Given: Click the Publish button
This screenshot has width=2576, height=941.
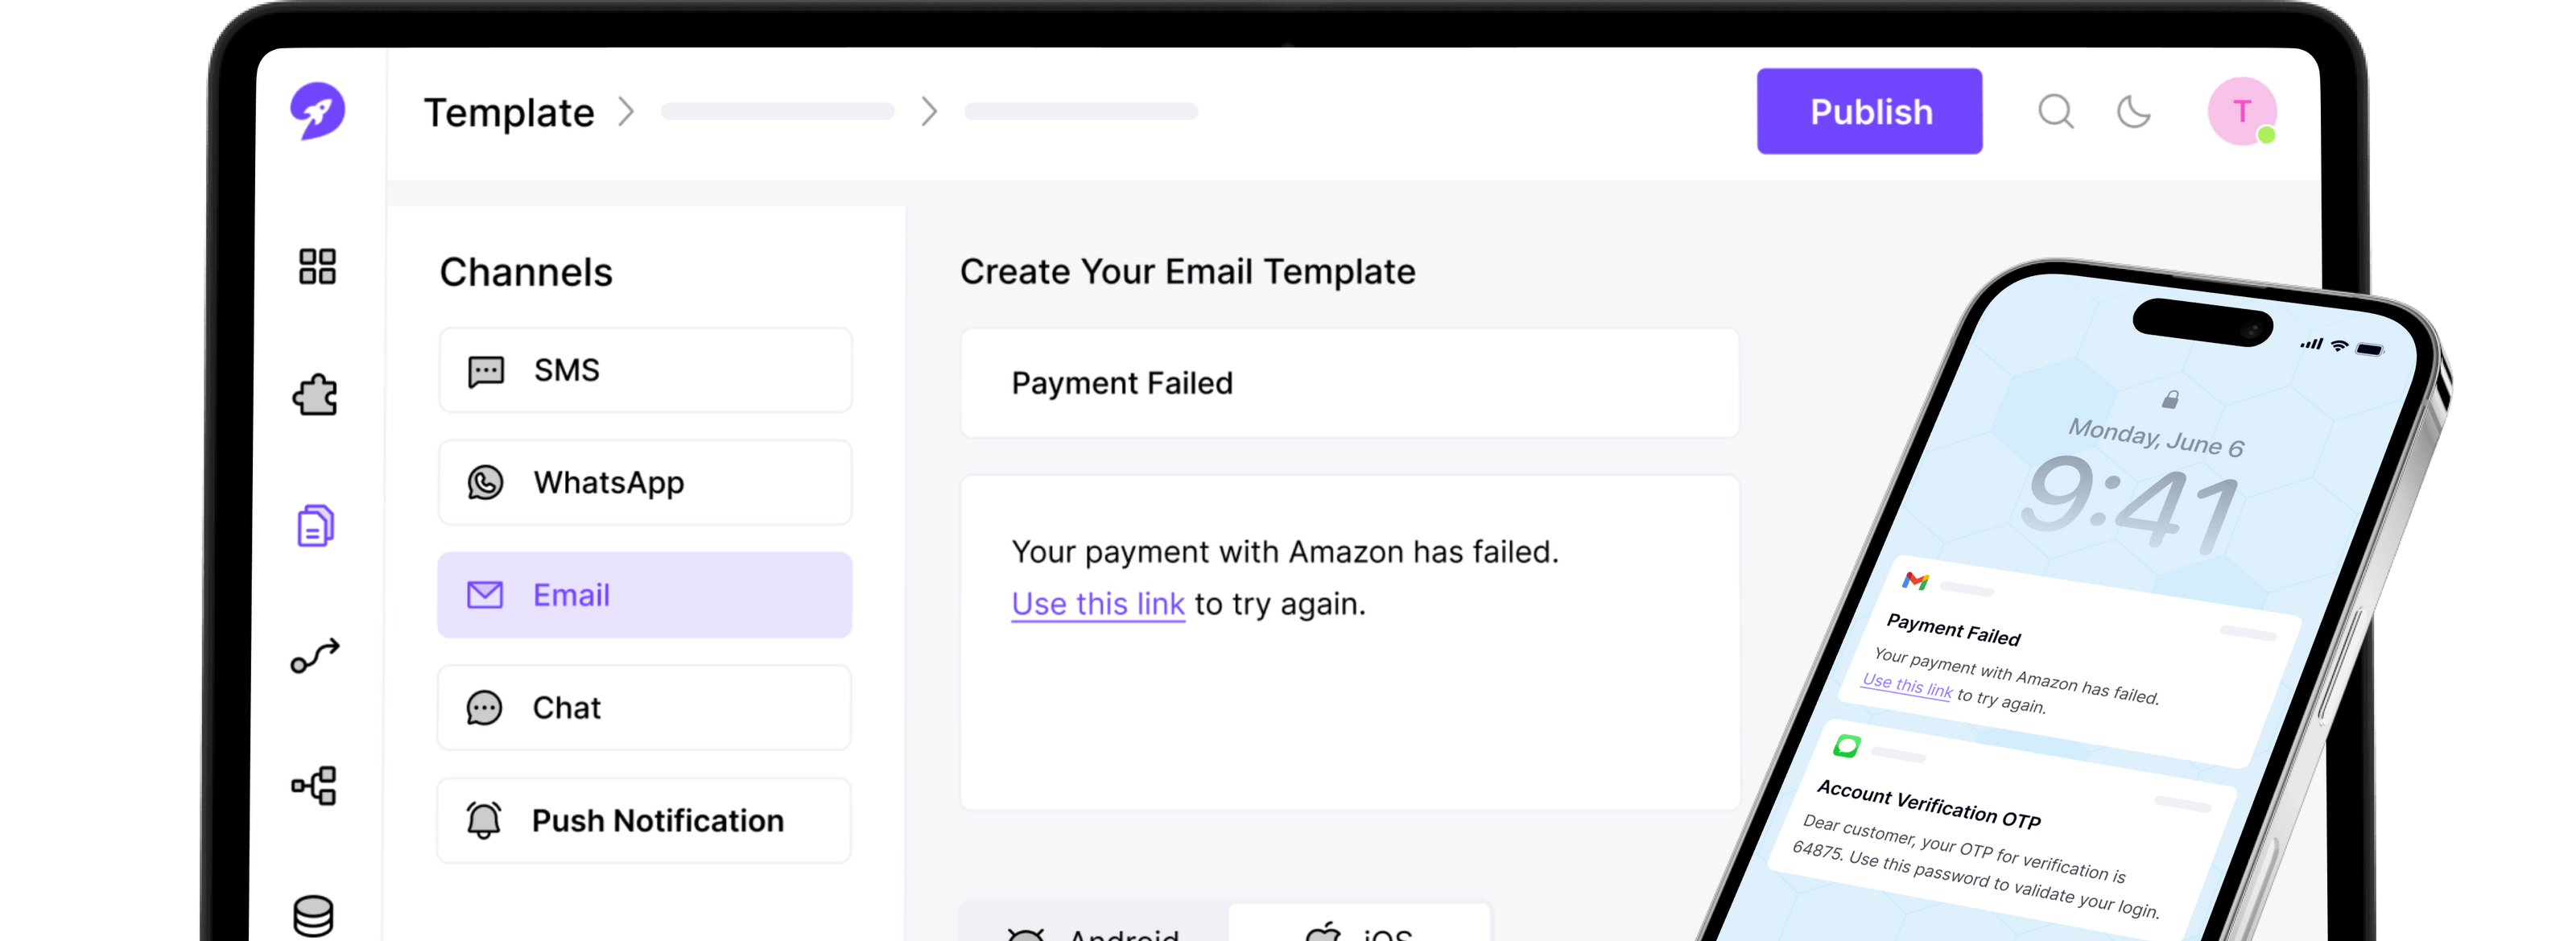Looking at the screenshot, I should pyautogui.click(x=1869, y=111).
